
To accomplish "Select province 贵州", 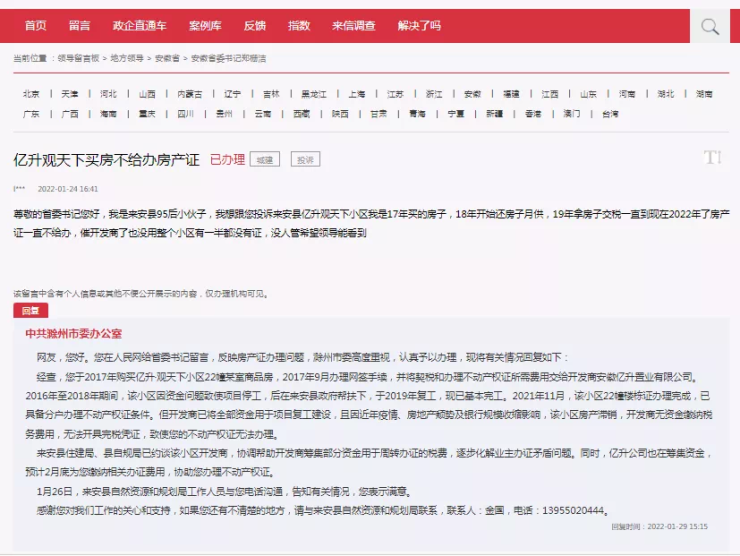I will (x=224, y=114).
